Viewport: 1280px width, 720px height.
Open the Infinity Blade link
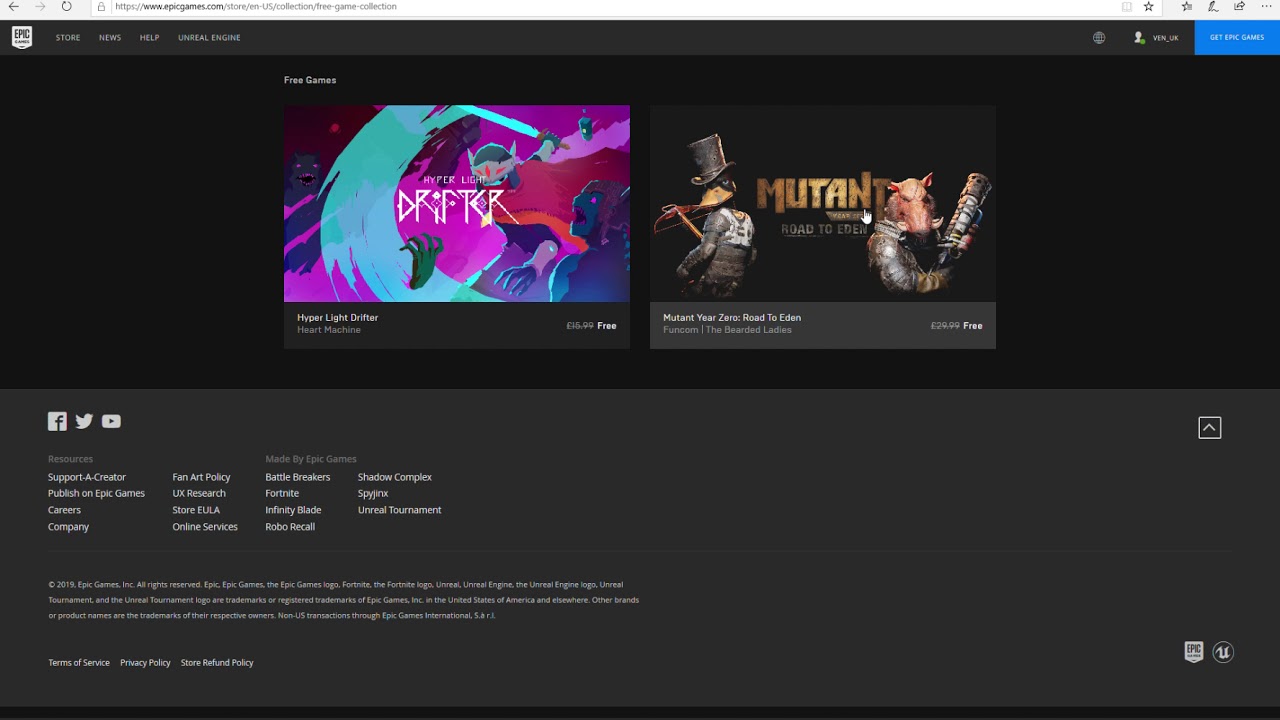(293, 510)
